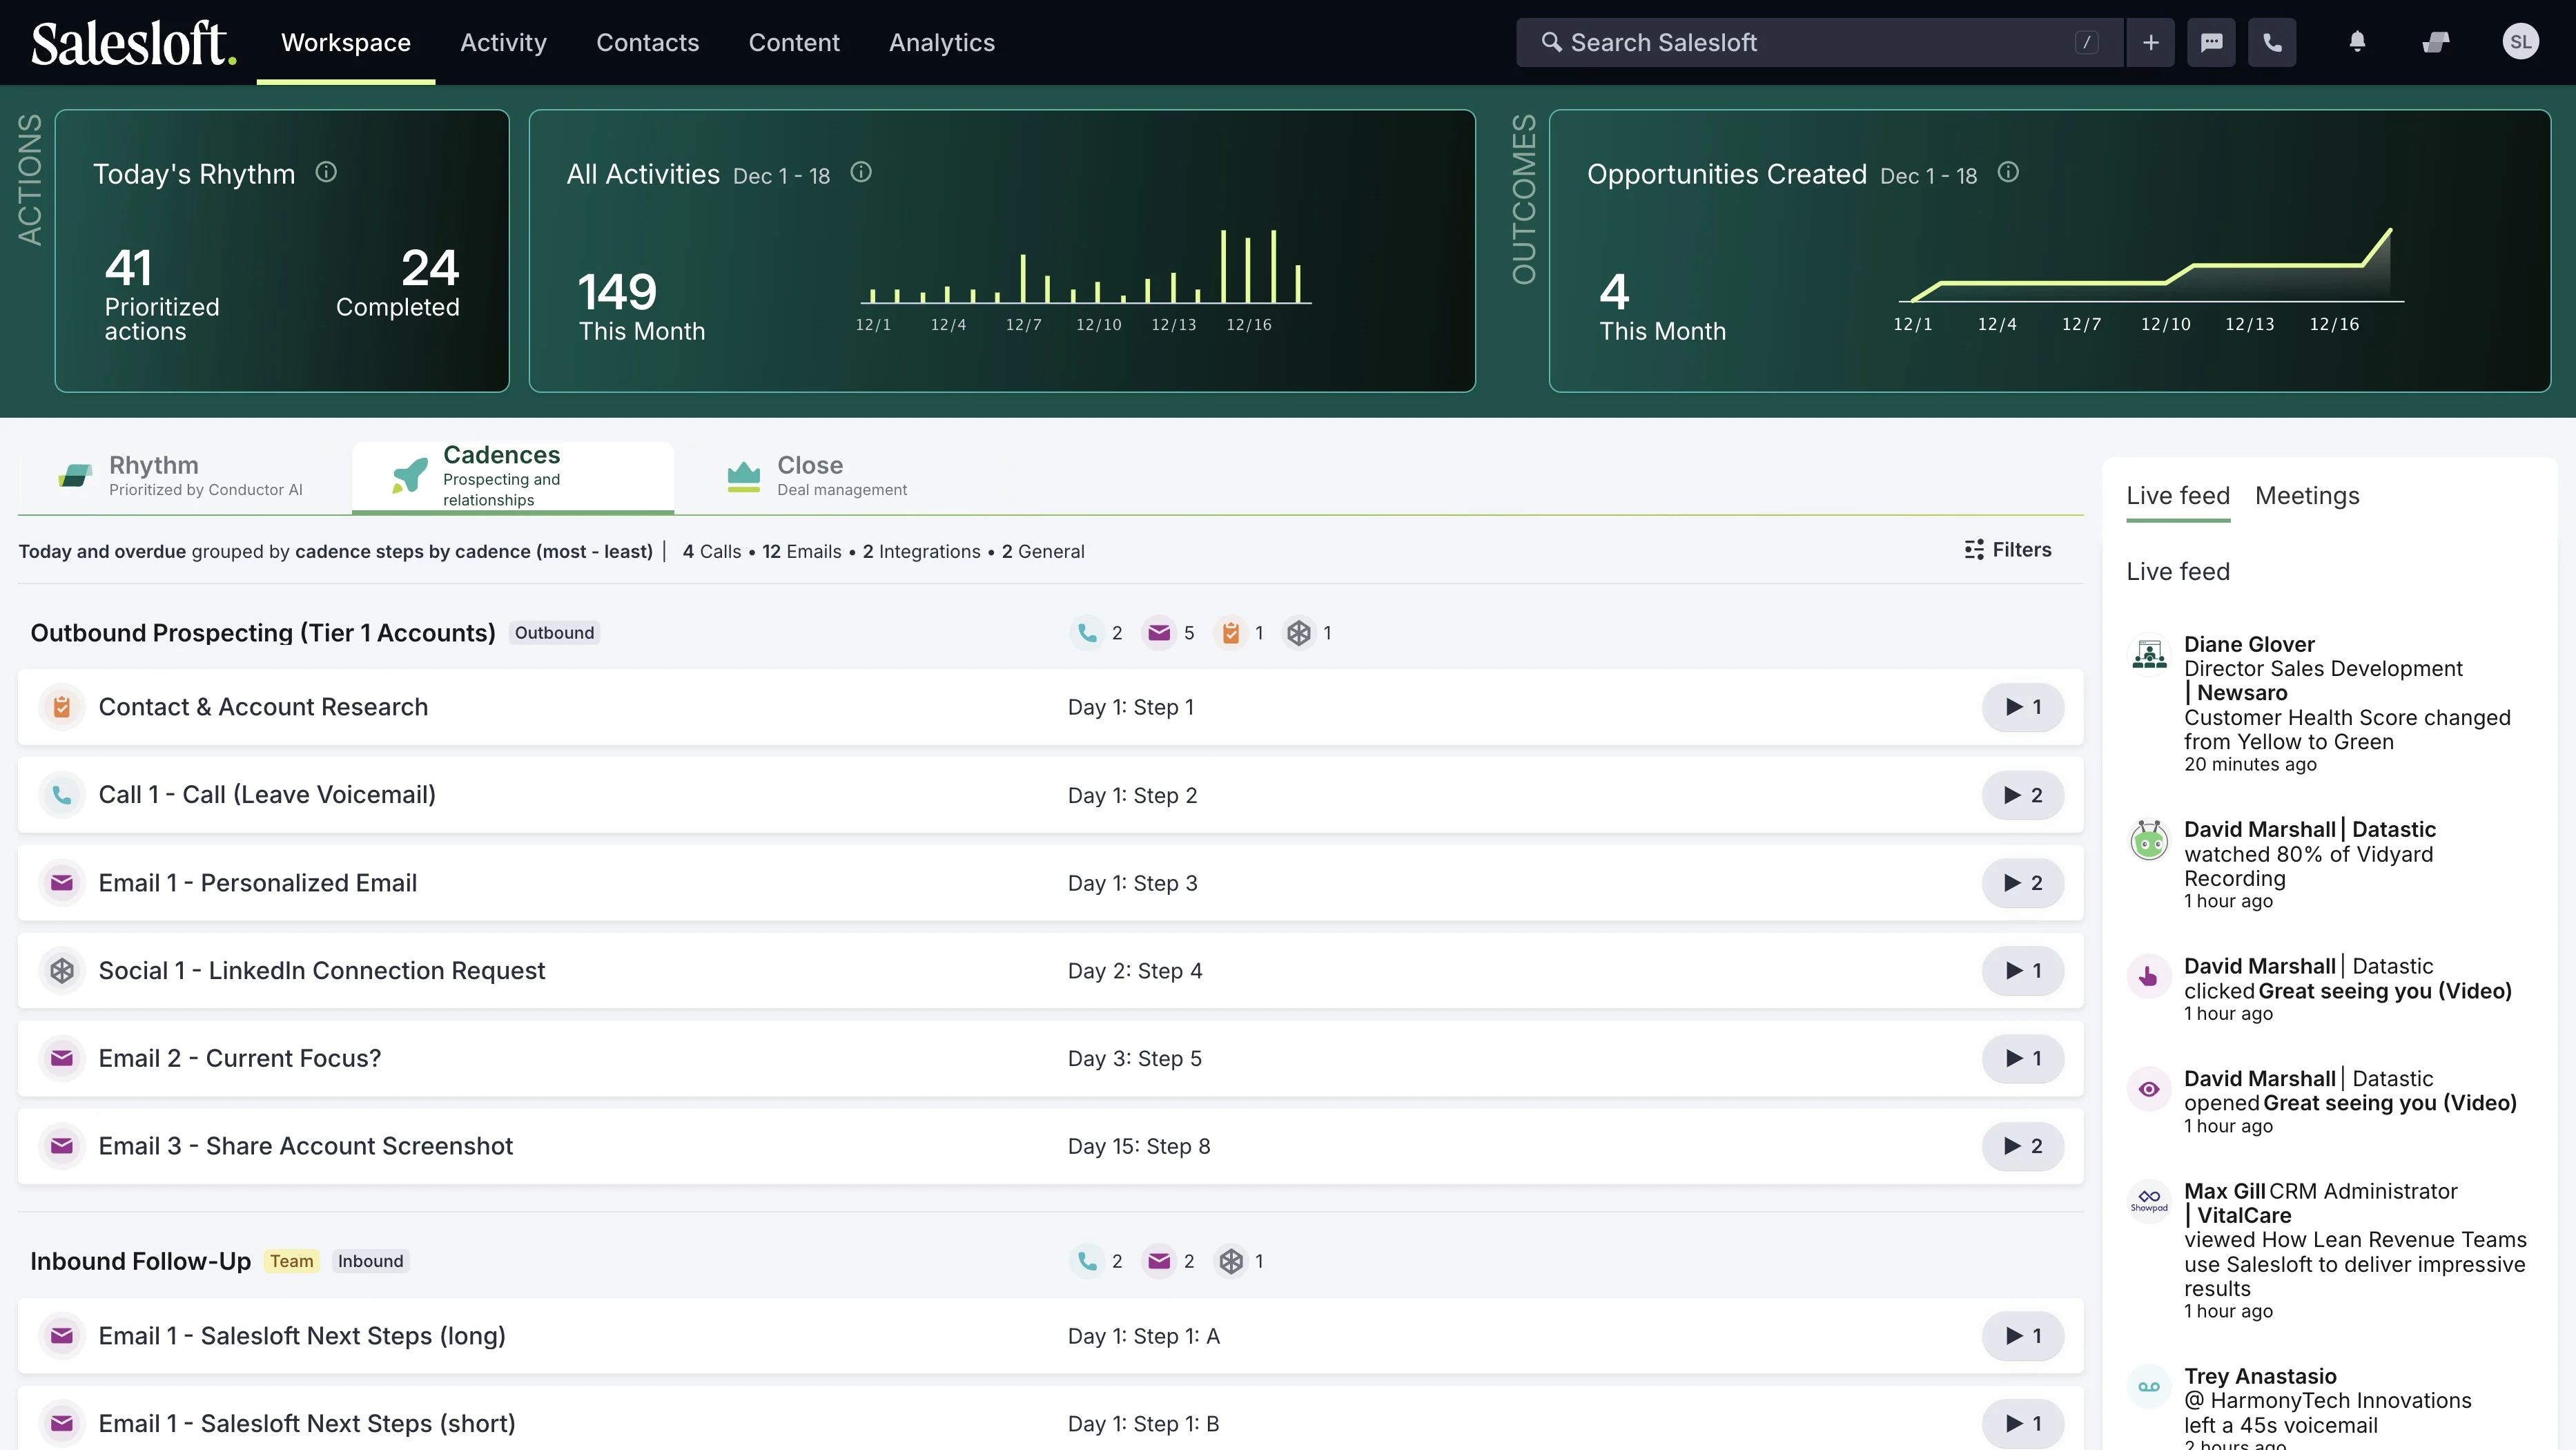Click phone icon on Call 1 row
This screenshot has height=1450, width=2576.
coord(62,795)
